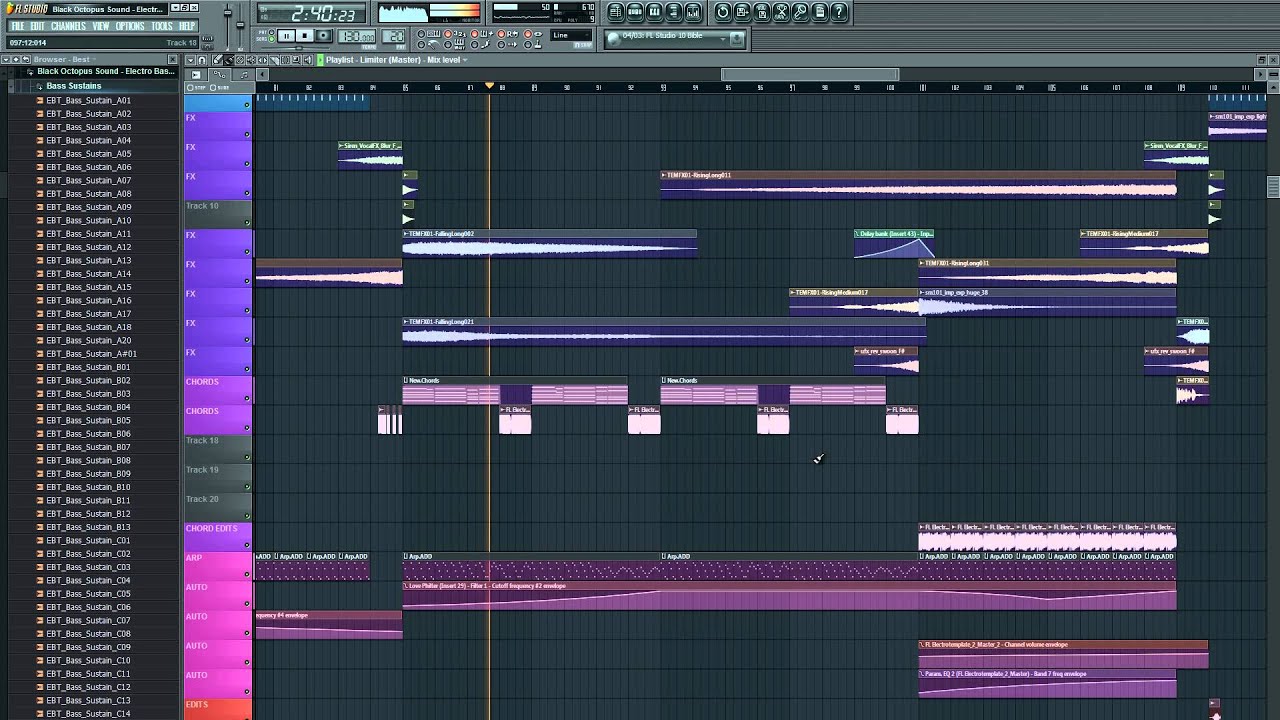Adjust the master pitch slider
The image size is (1280, 720).
click(x=240, y=24)
